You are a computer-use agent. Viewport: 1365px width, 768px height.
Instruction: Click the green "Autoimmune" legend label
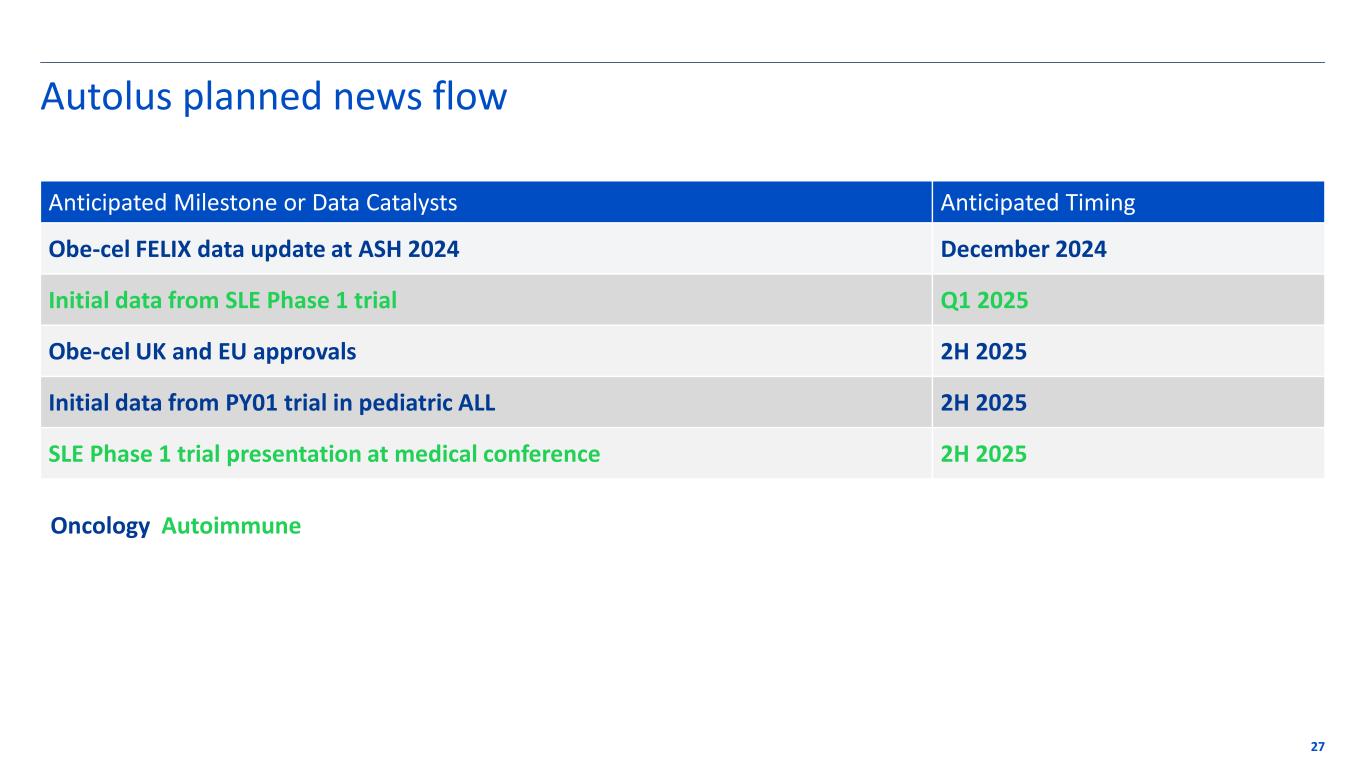(x=231, y=526)
